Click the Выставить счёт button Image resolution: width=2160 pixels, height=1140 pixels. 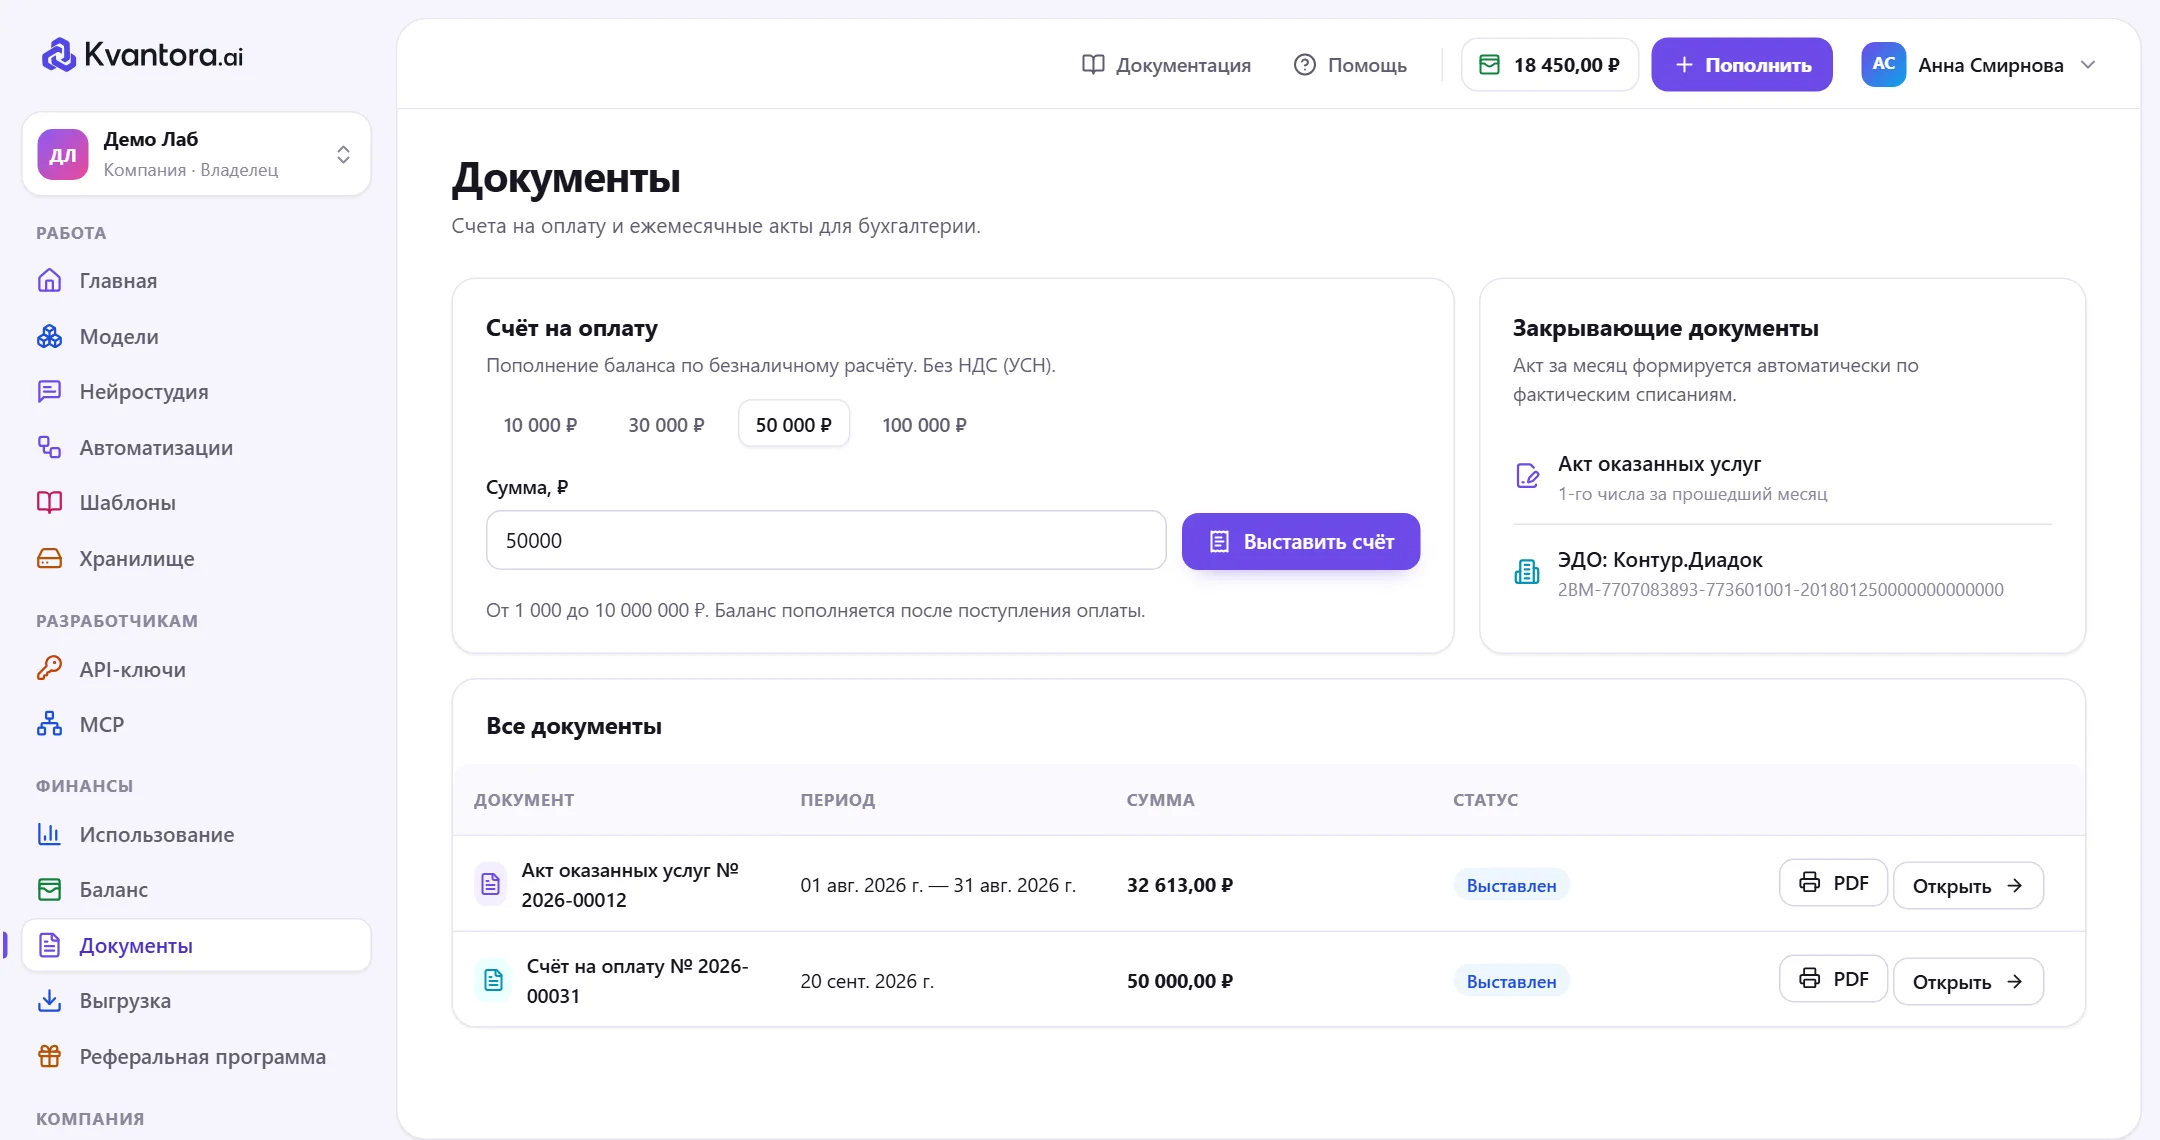point(1300,541)
